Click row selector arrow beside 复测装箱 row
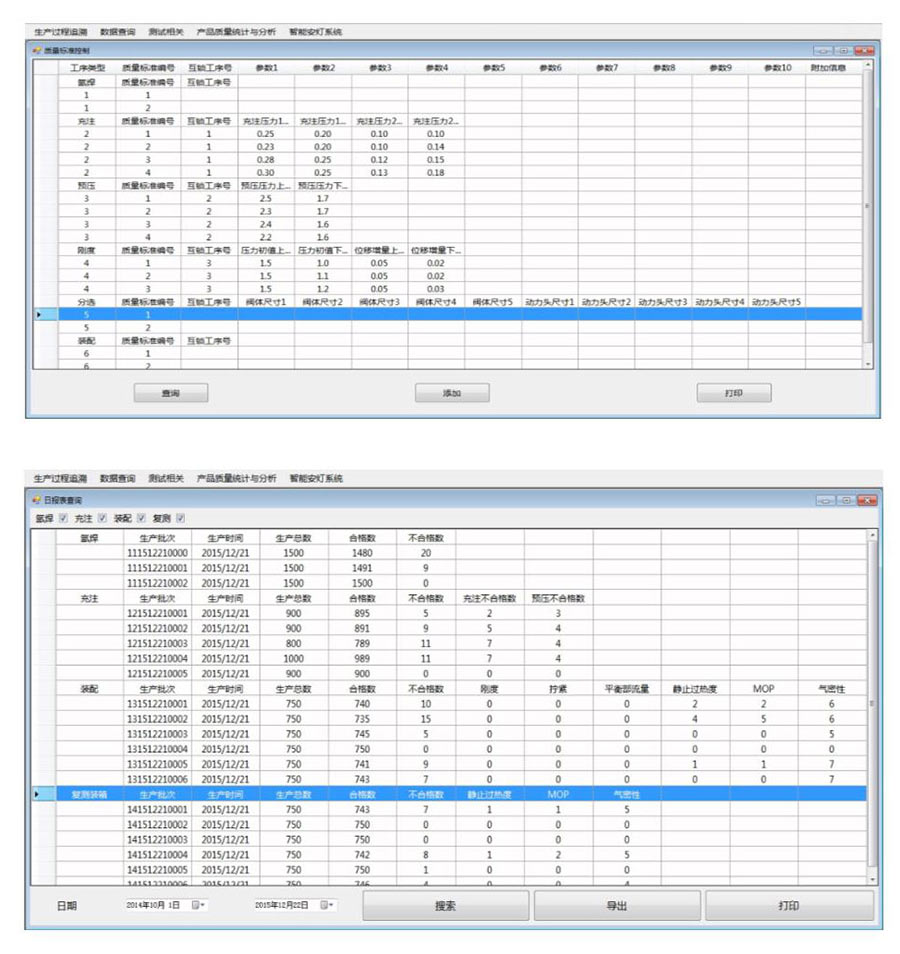 [39, 794]
